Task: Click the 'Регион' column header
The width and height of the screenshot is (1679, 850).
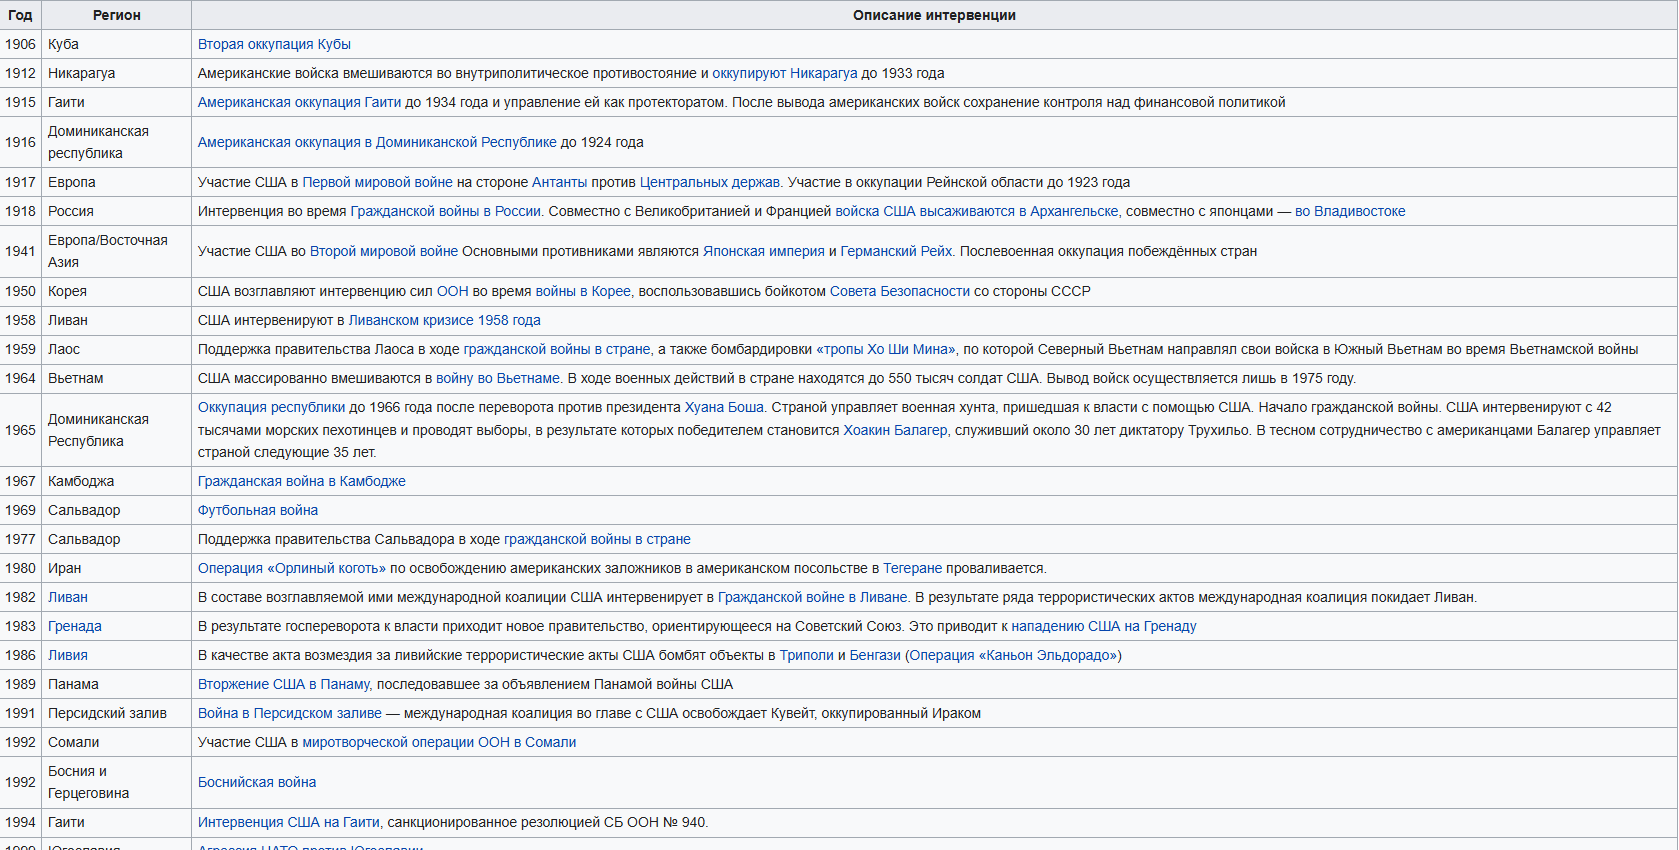Action: click(117, 15)
